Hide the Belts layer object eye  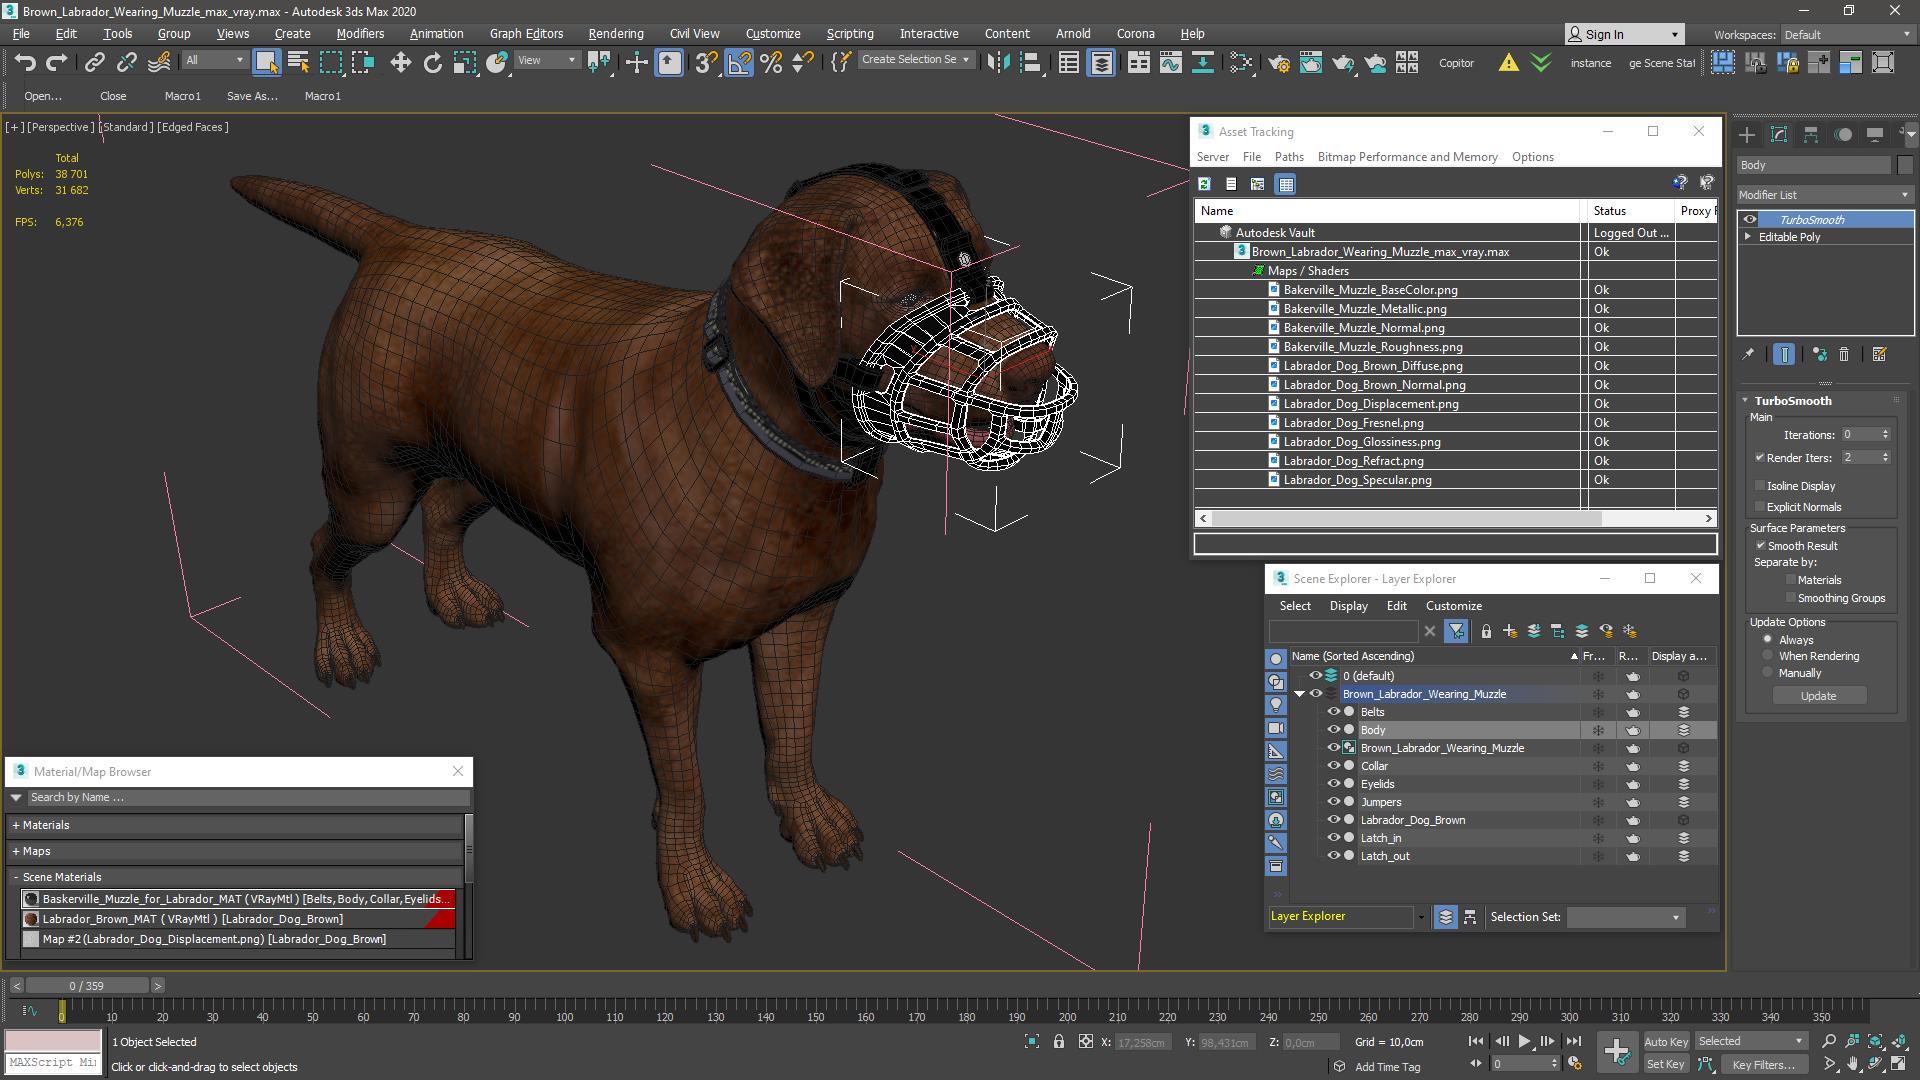1333,712
